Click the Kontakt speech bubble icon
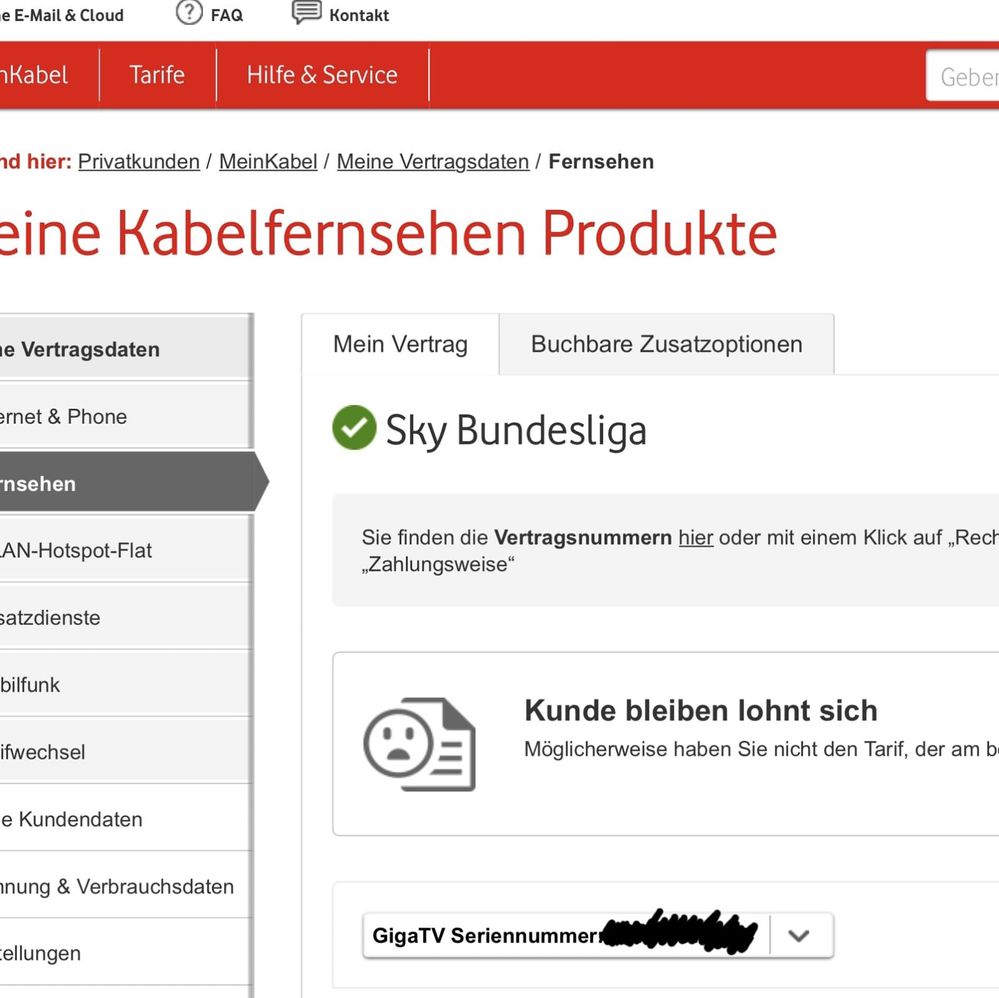Image resolution: width=999 pixels, height=998 pixels. (306, 12)
